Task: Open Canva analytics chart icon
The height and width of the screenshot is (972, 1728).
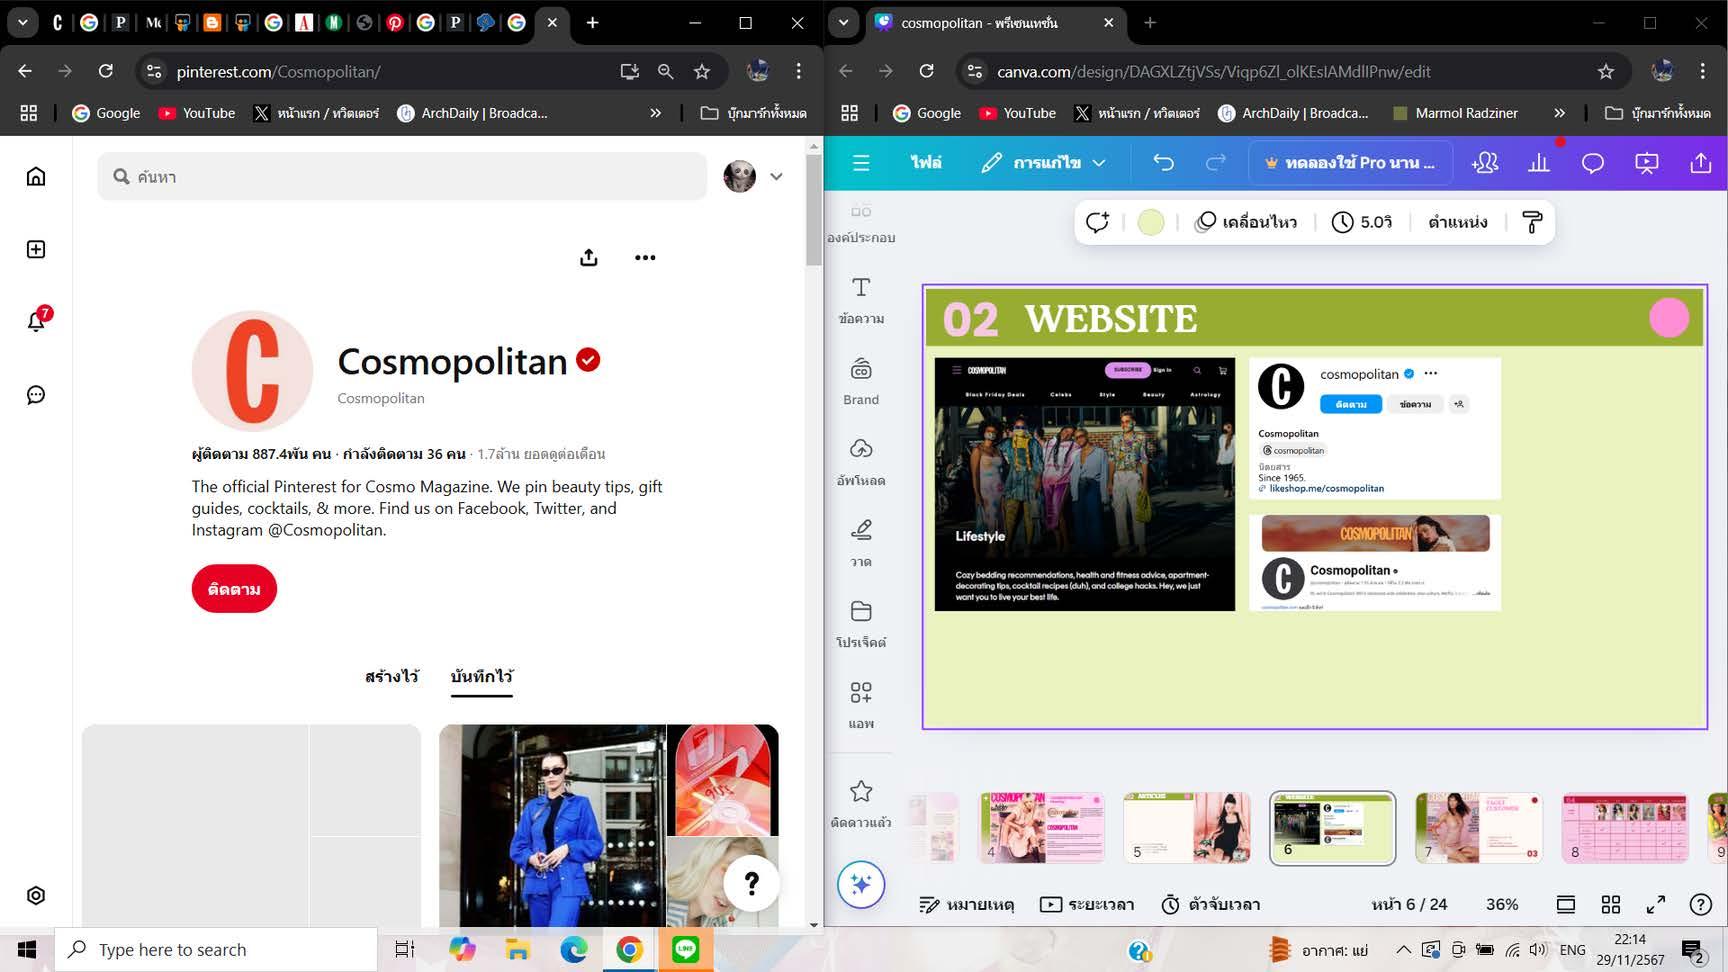Action: [1539, 163]
